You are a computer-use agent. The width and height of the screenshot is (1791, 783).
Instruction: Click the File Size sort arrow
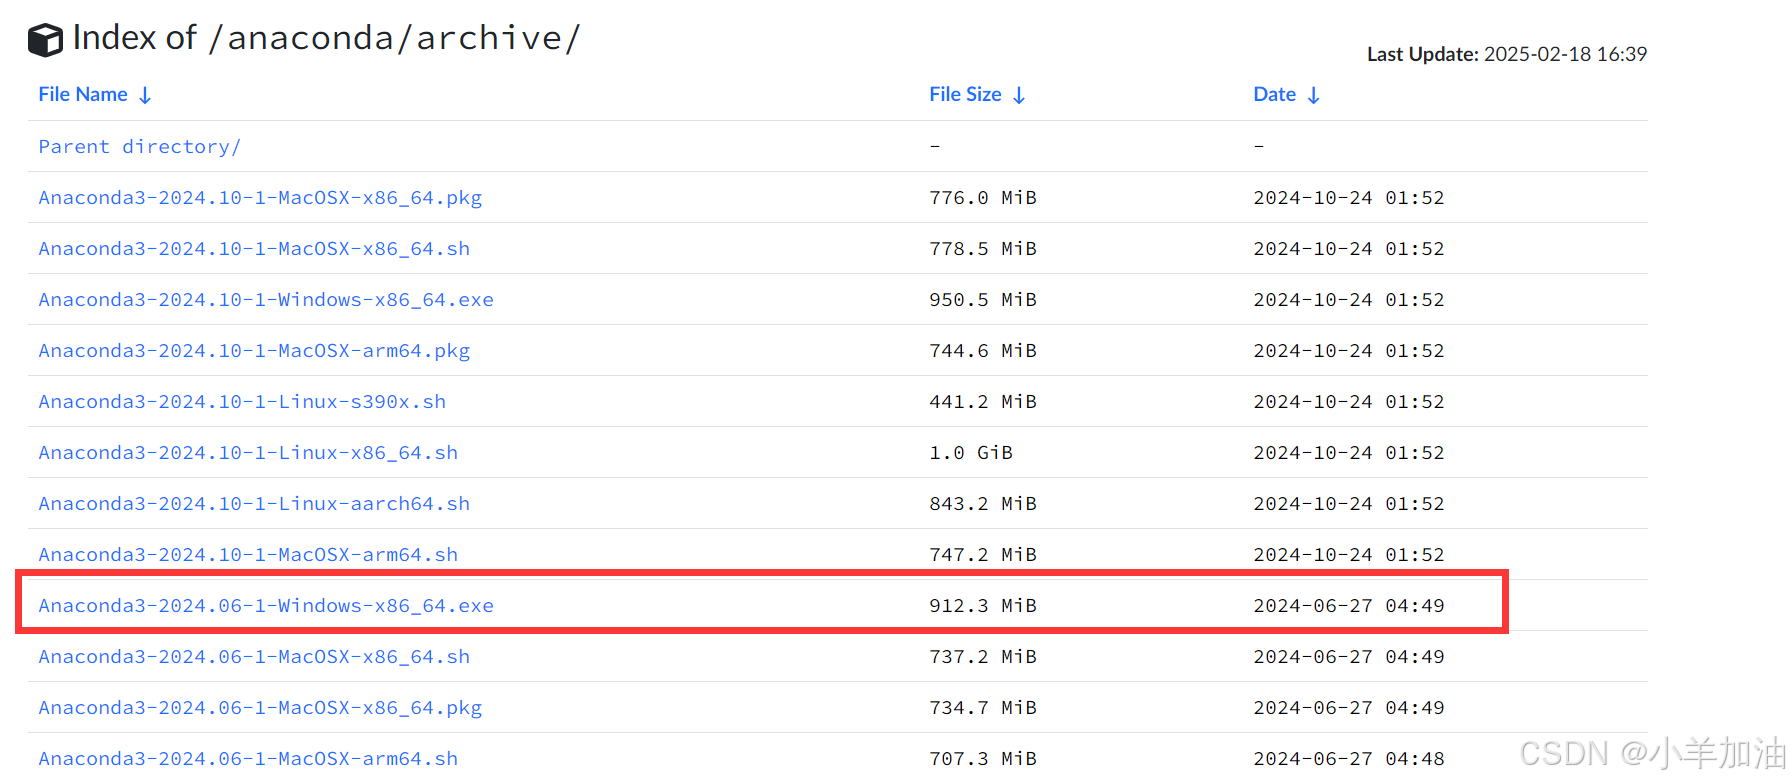[1019, 95]
